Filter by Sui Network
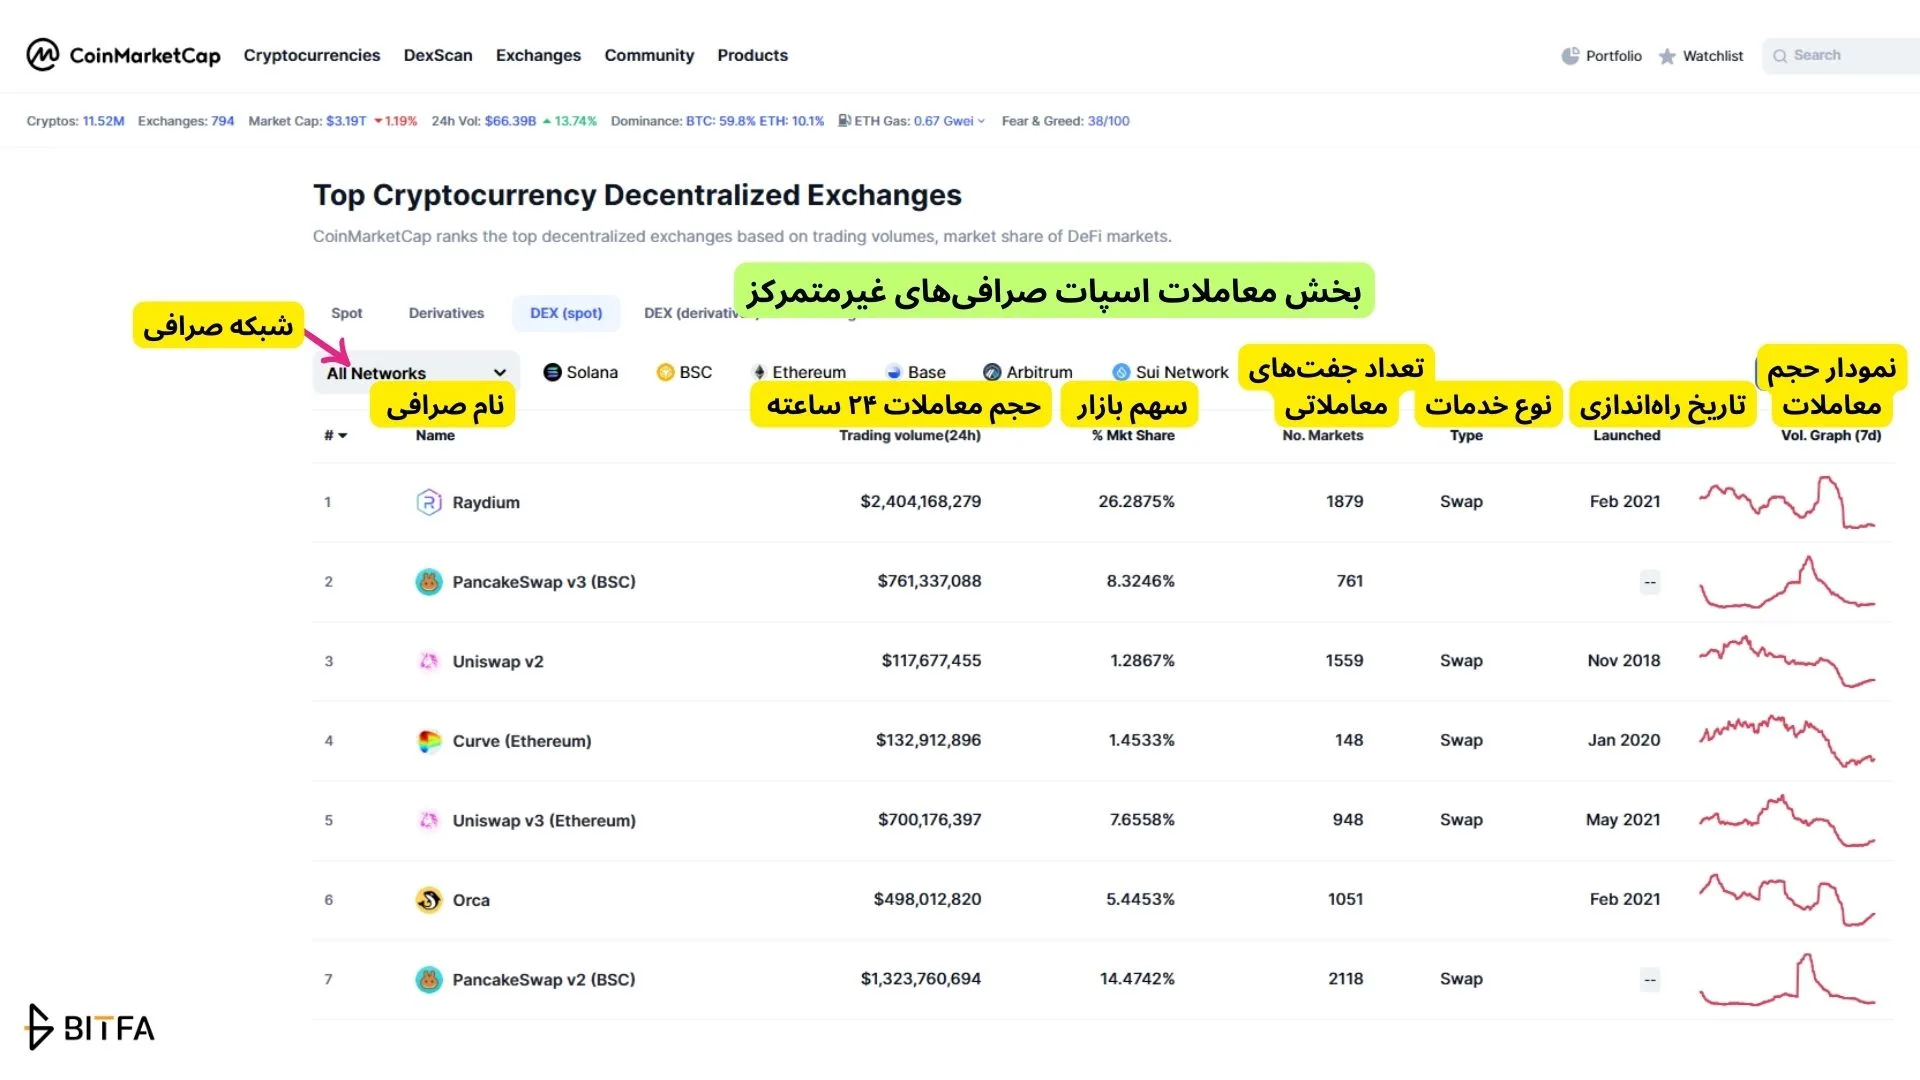1920x1080 pixels. pyautogui.click(x=1171, y=372)
